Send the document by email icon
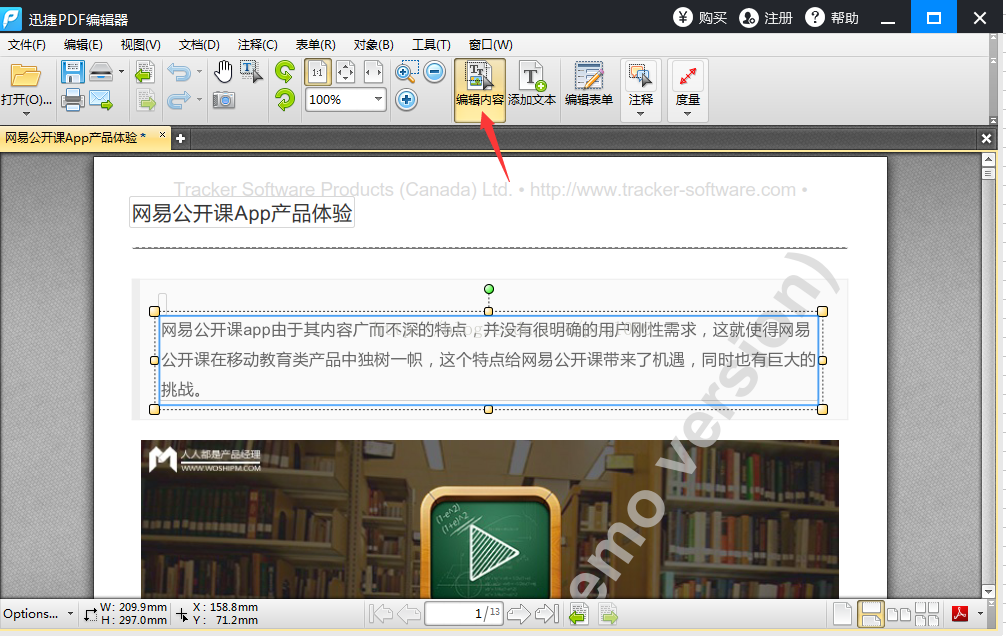The height and width of the screenshot is (636, 1006). click(101, 100)
